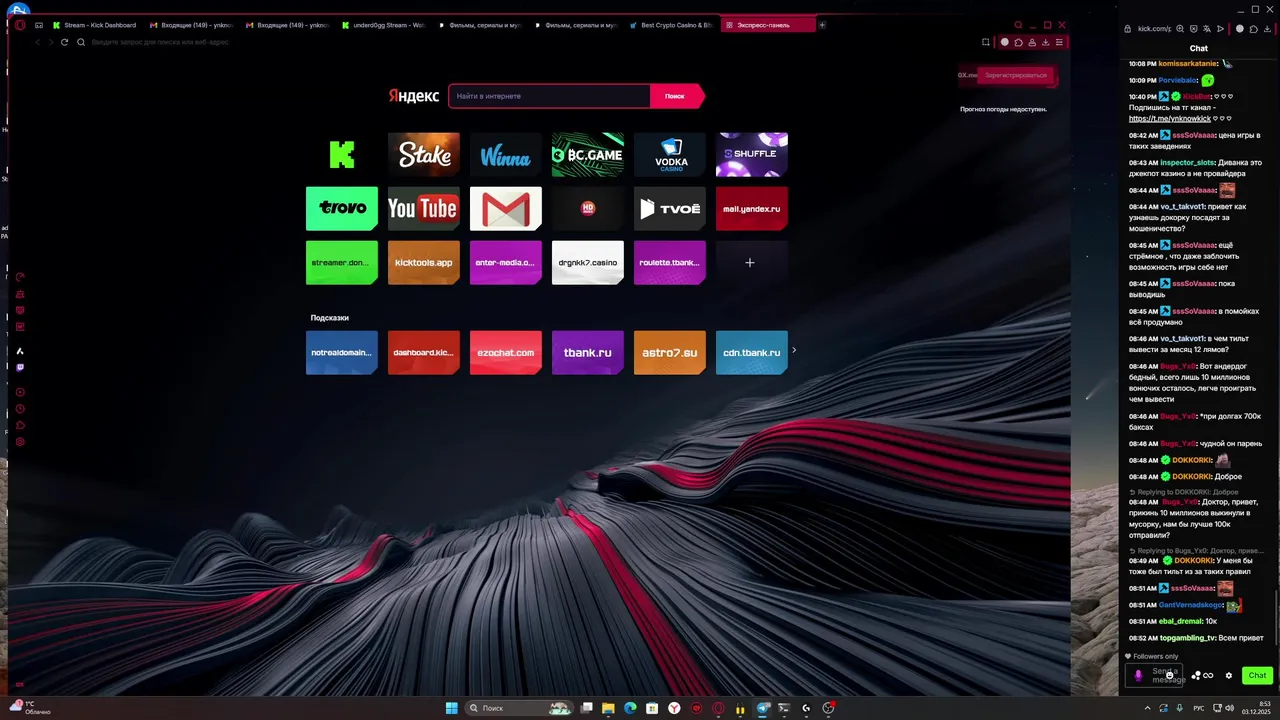Focus the Yandex search input field
The height and width of the screenshot is (720, 1280).
coord(549,96)
